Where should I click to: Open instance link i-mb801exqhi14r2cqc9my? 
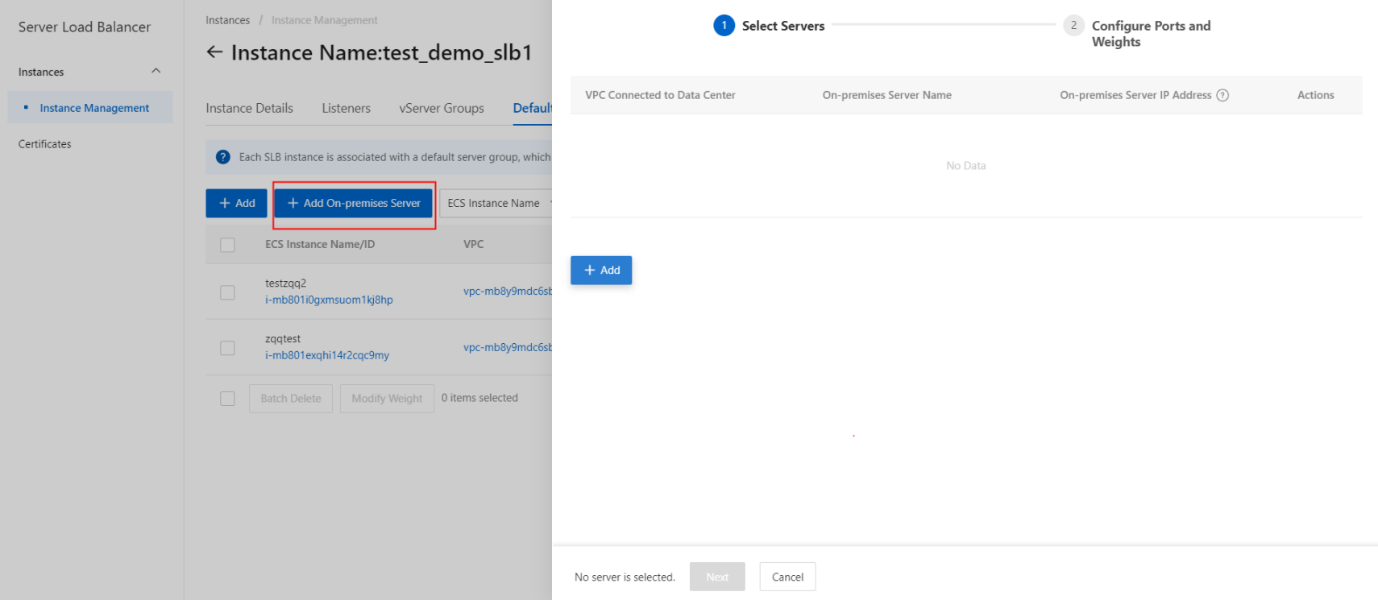click(x=327, y=356)
